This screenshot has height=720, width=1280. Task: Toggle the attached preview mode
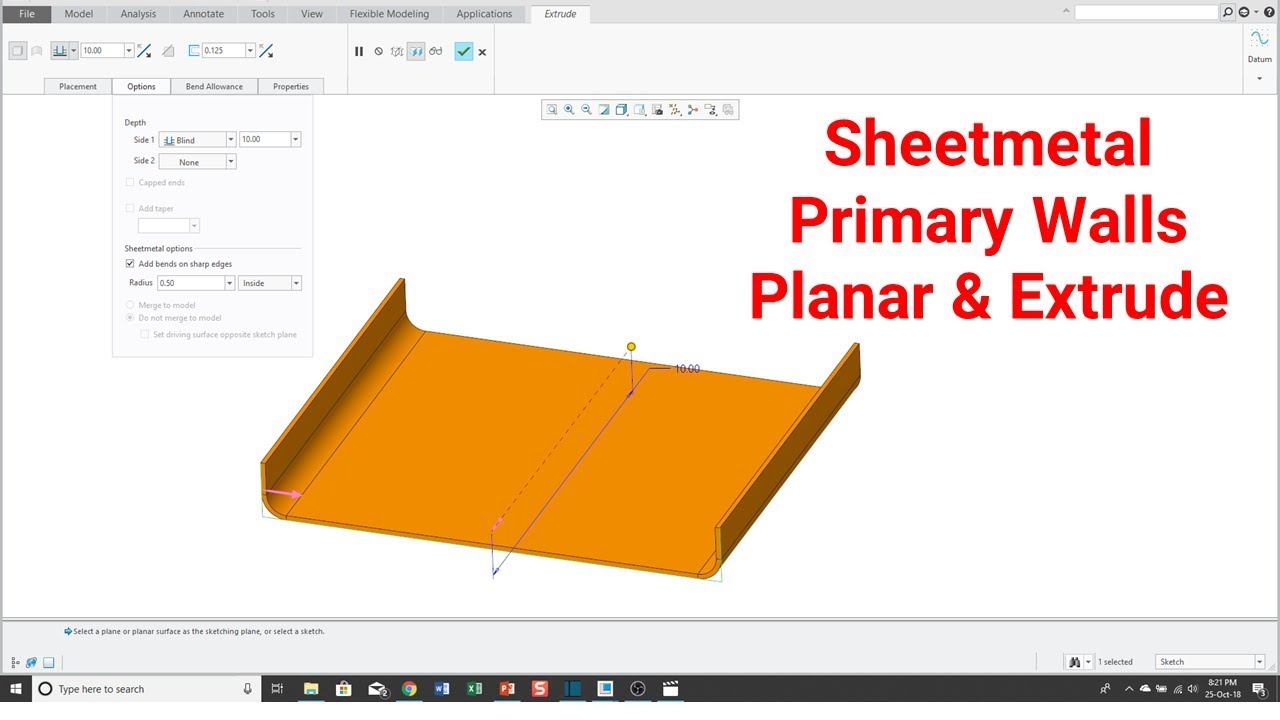pos(416,51)
